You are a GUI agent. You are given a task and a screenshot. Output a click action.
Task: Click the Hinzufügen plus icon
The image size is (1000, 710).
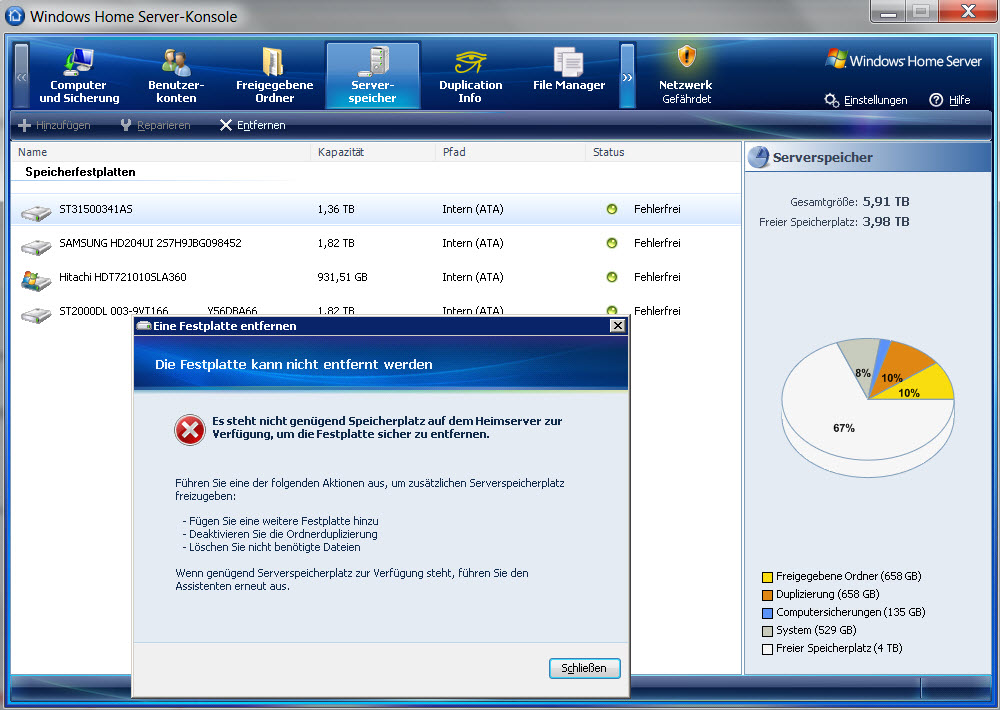click(x=24, y=125)
